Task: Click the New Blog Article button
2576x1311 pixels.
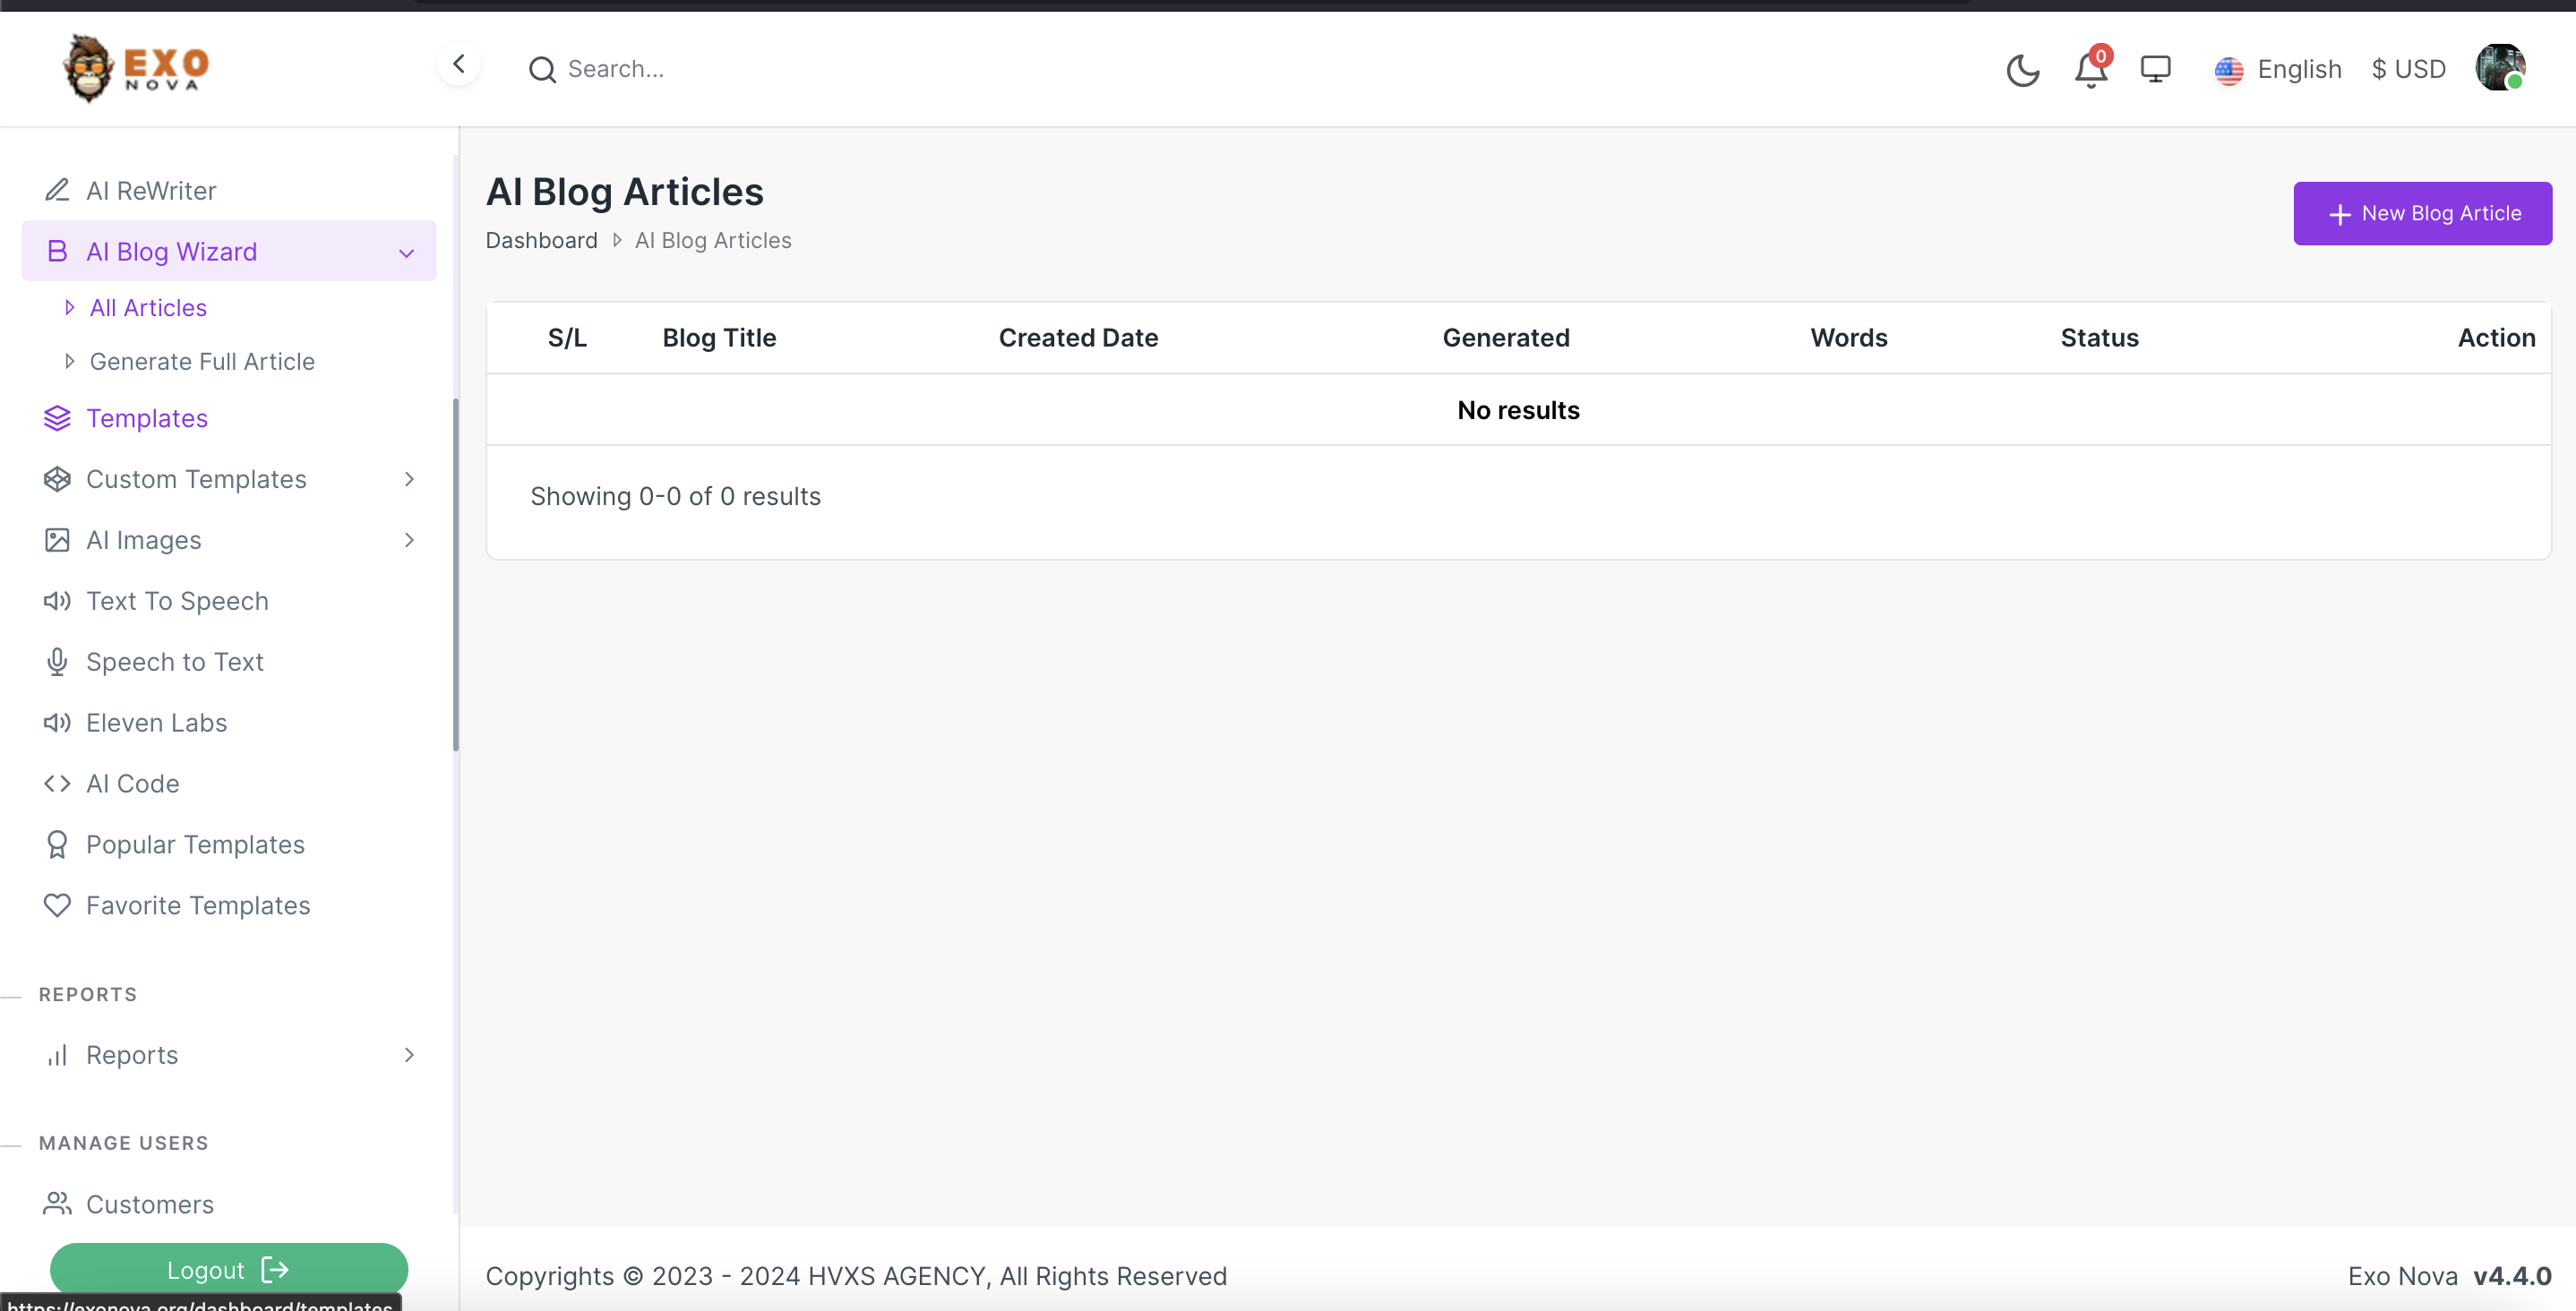Action: (2422, 213)
